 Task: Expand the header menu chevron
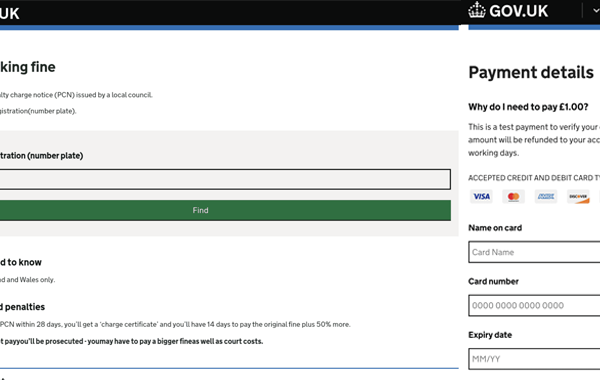click(x=596, y=11)
